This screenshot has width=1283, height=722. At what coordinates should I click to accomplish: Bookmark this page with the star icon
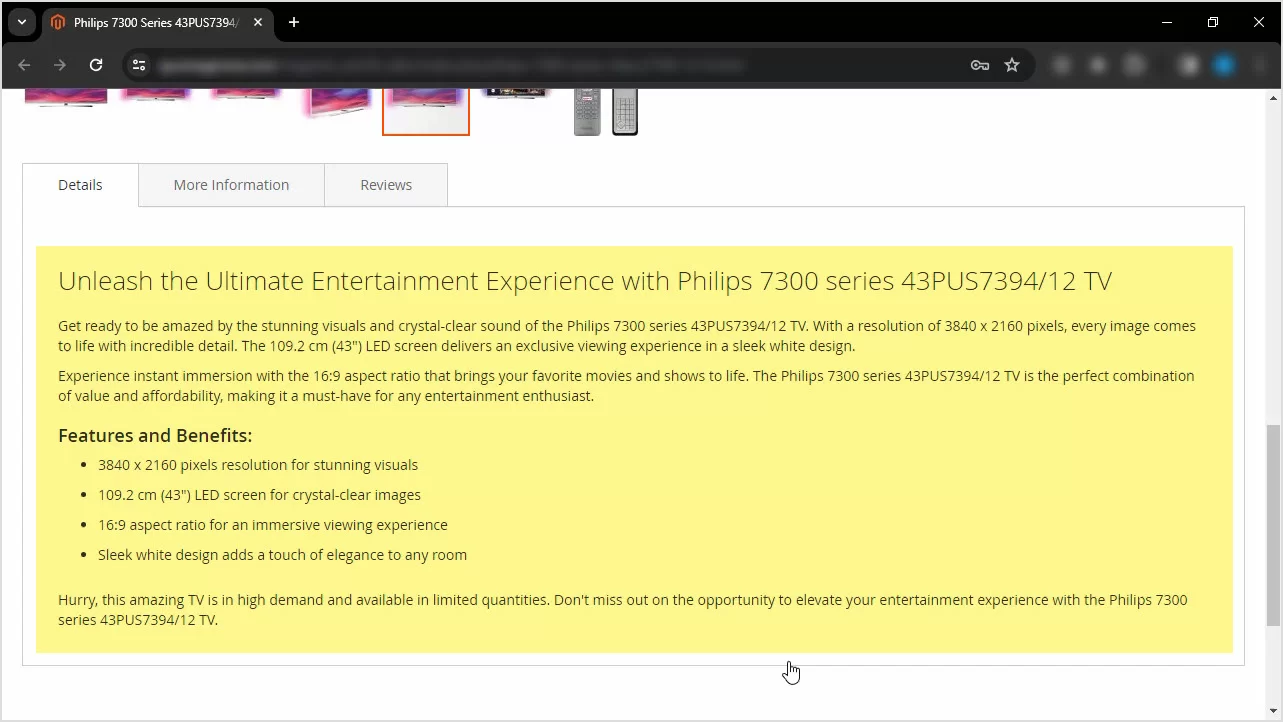tap(1012, 65)
